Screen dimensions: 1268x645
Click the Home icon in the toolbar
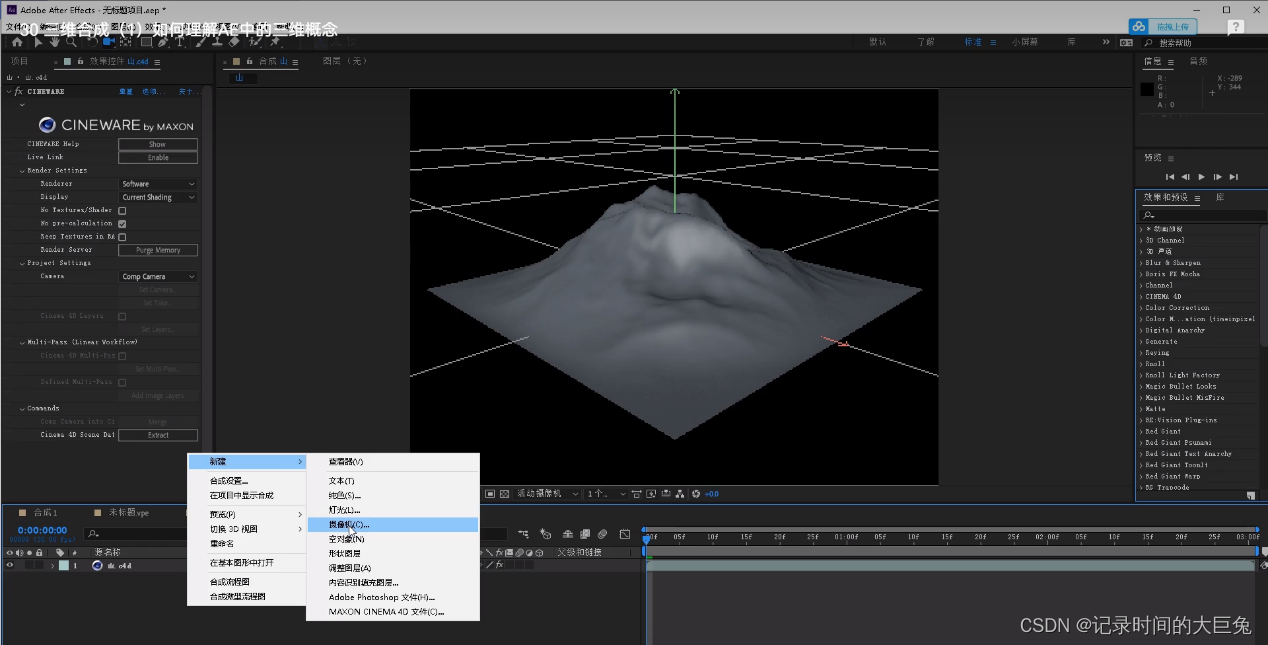(17, 42)
